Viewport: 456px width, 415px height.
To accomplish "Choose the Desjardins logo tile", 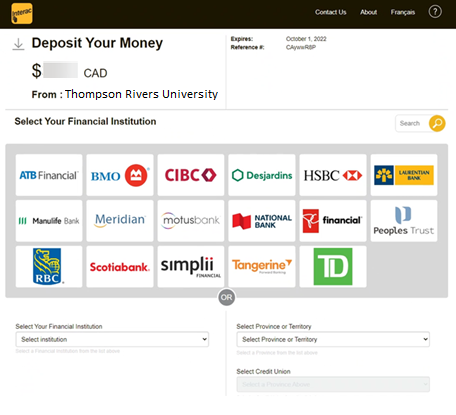I will (262, 175).
